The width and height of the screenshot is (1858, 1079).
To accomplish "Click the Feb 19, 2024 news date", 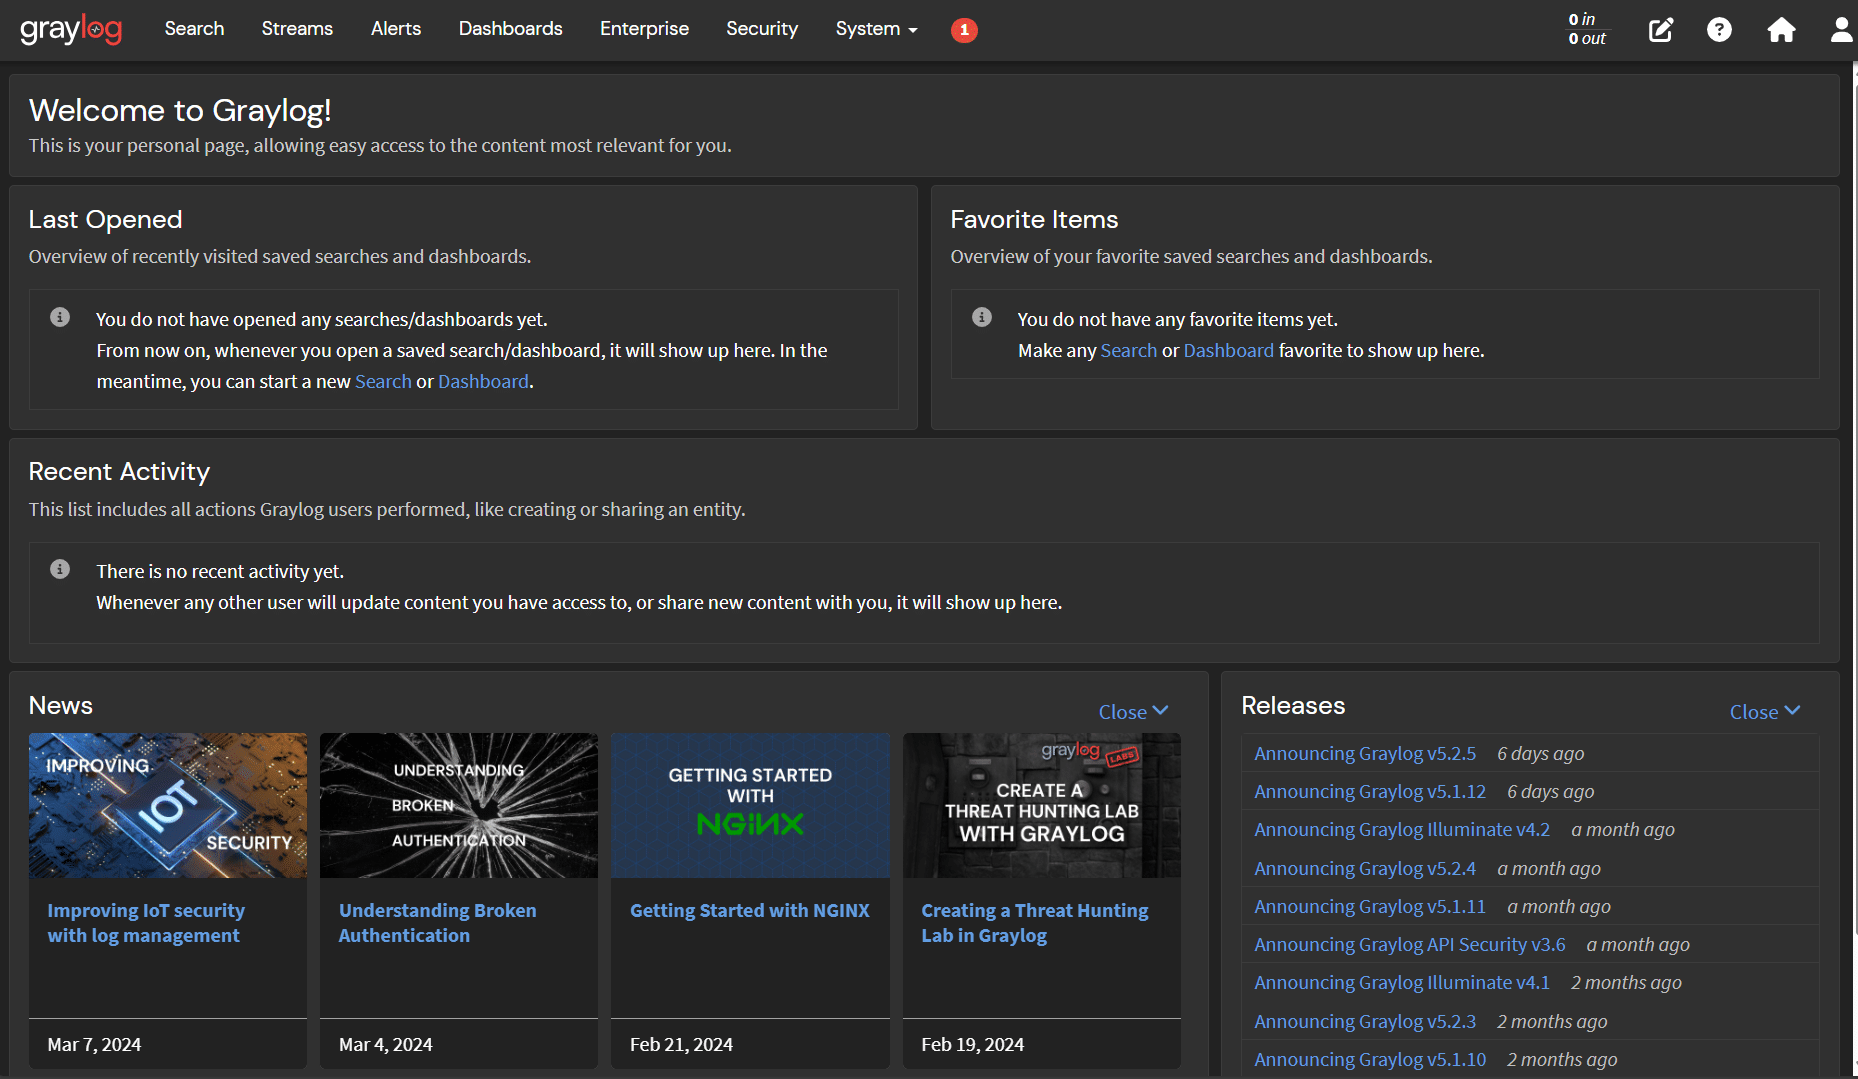I will pos(972,1044).
